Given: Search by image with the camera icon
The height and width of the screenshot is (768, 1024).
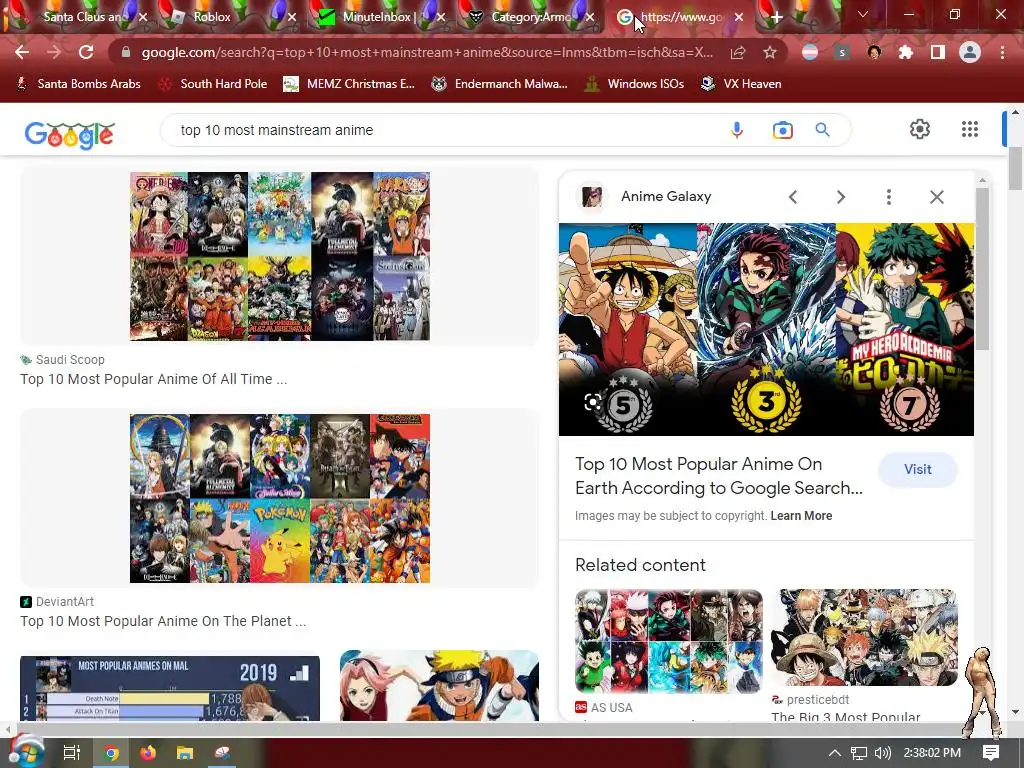Looking at the screenshot, I should click(782, 130).
